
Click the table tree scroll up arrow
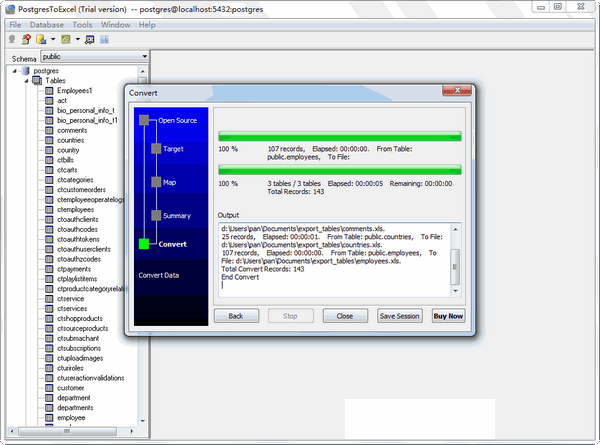pyautogui.click(x=143, y=71)
